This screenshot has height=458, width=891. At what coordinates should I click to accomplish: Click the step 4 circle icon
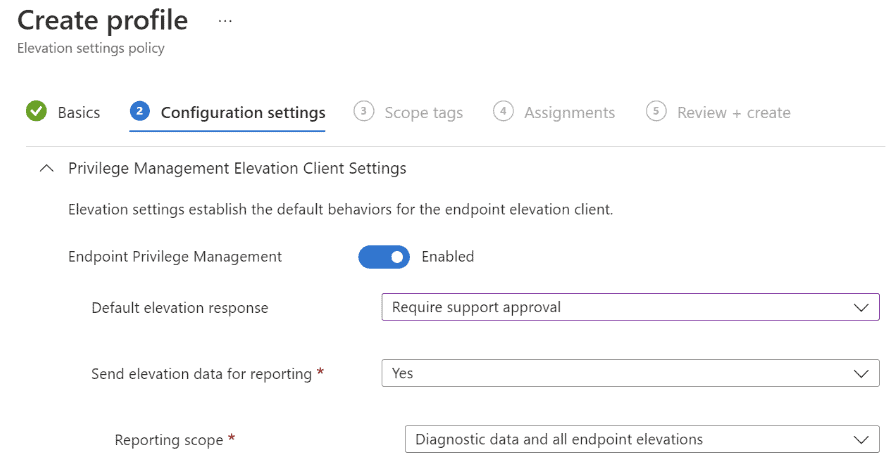pyautogui.click(x=503, y=111)
